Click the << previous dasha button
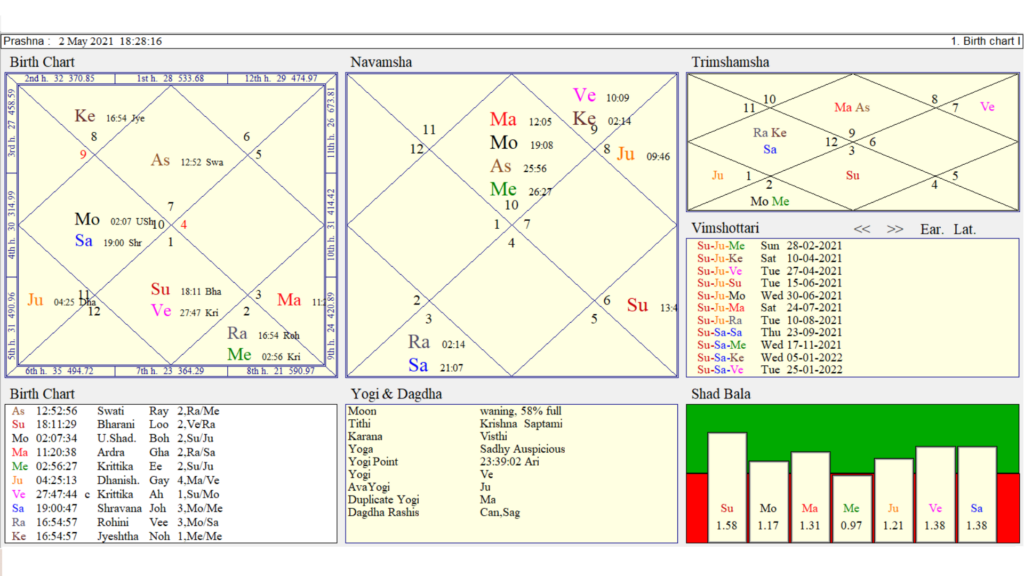Viewport: 1024px width, 576px height. (861, 229)
